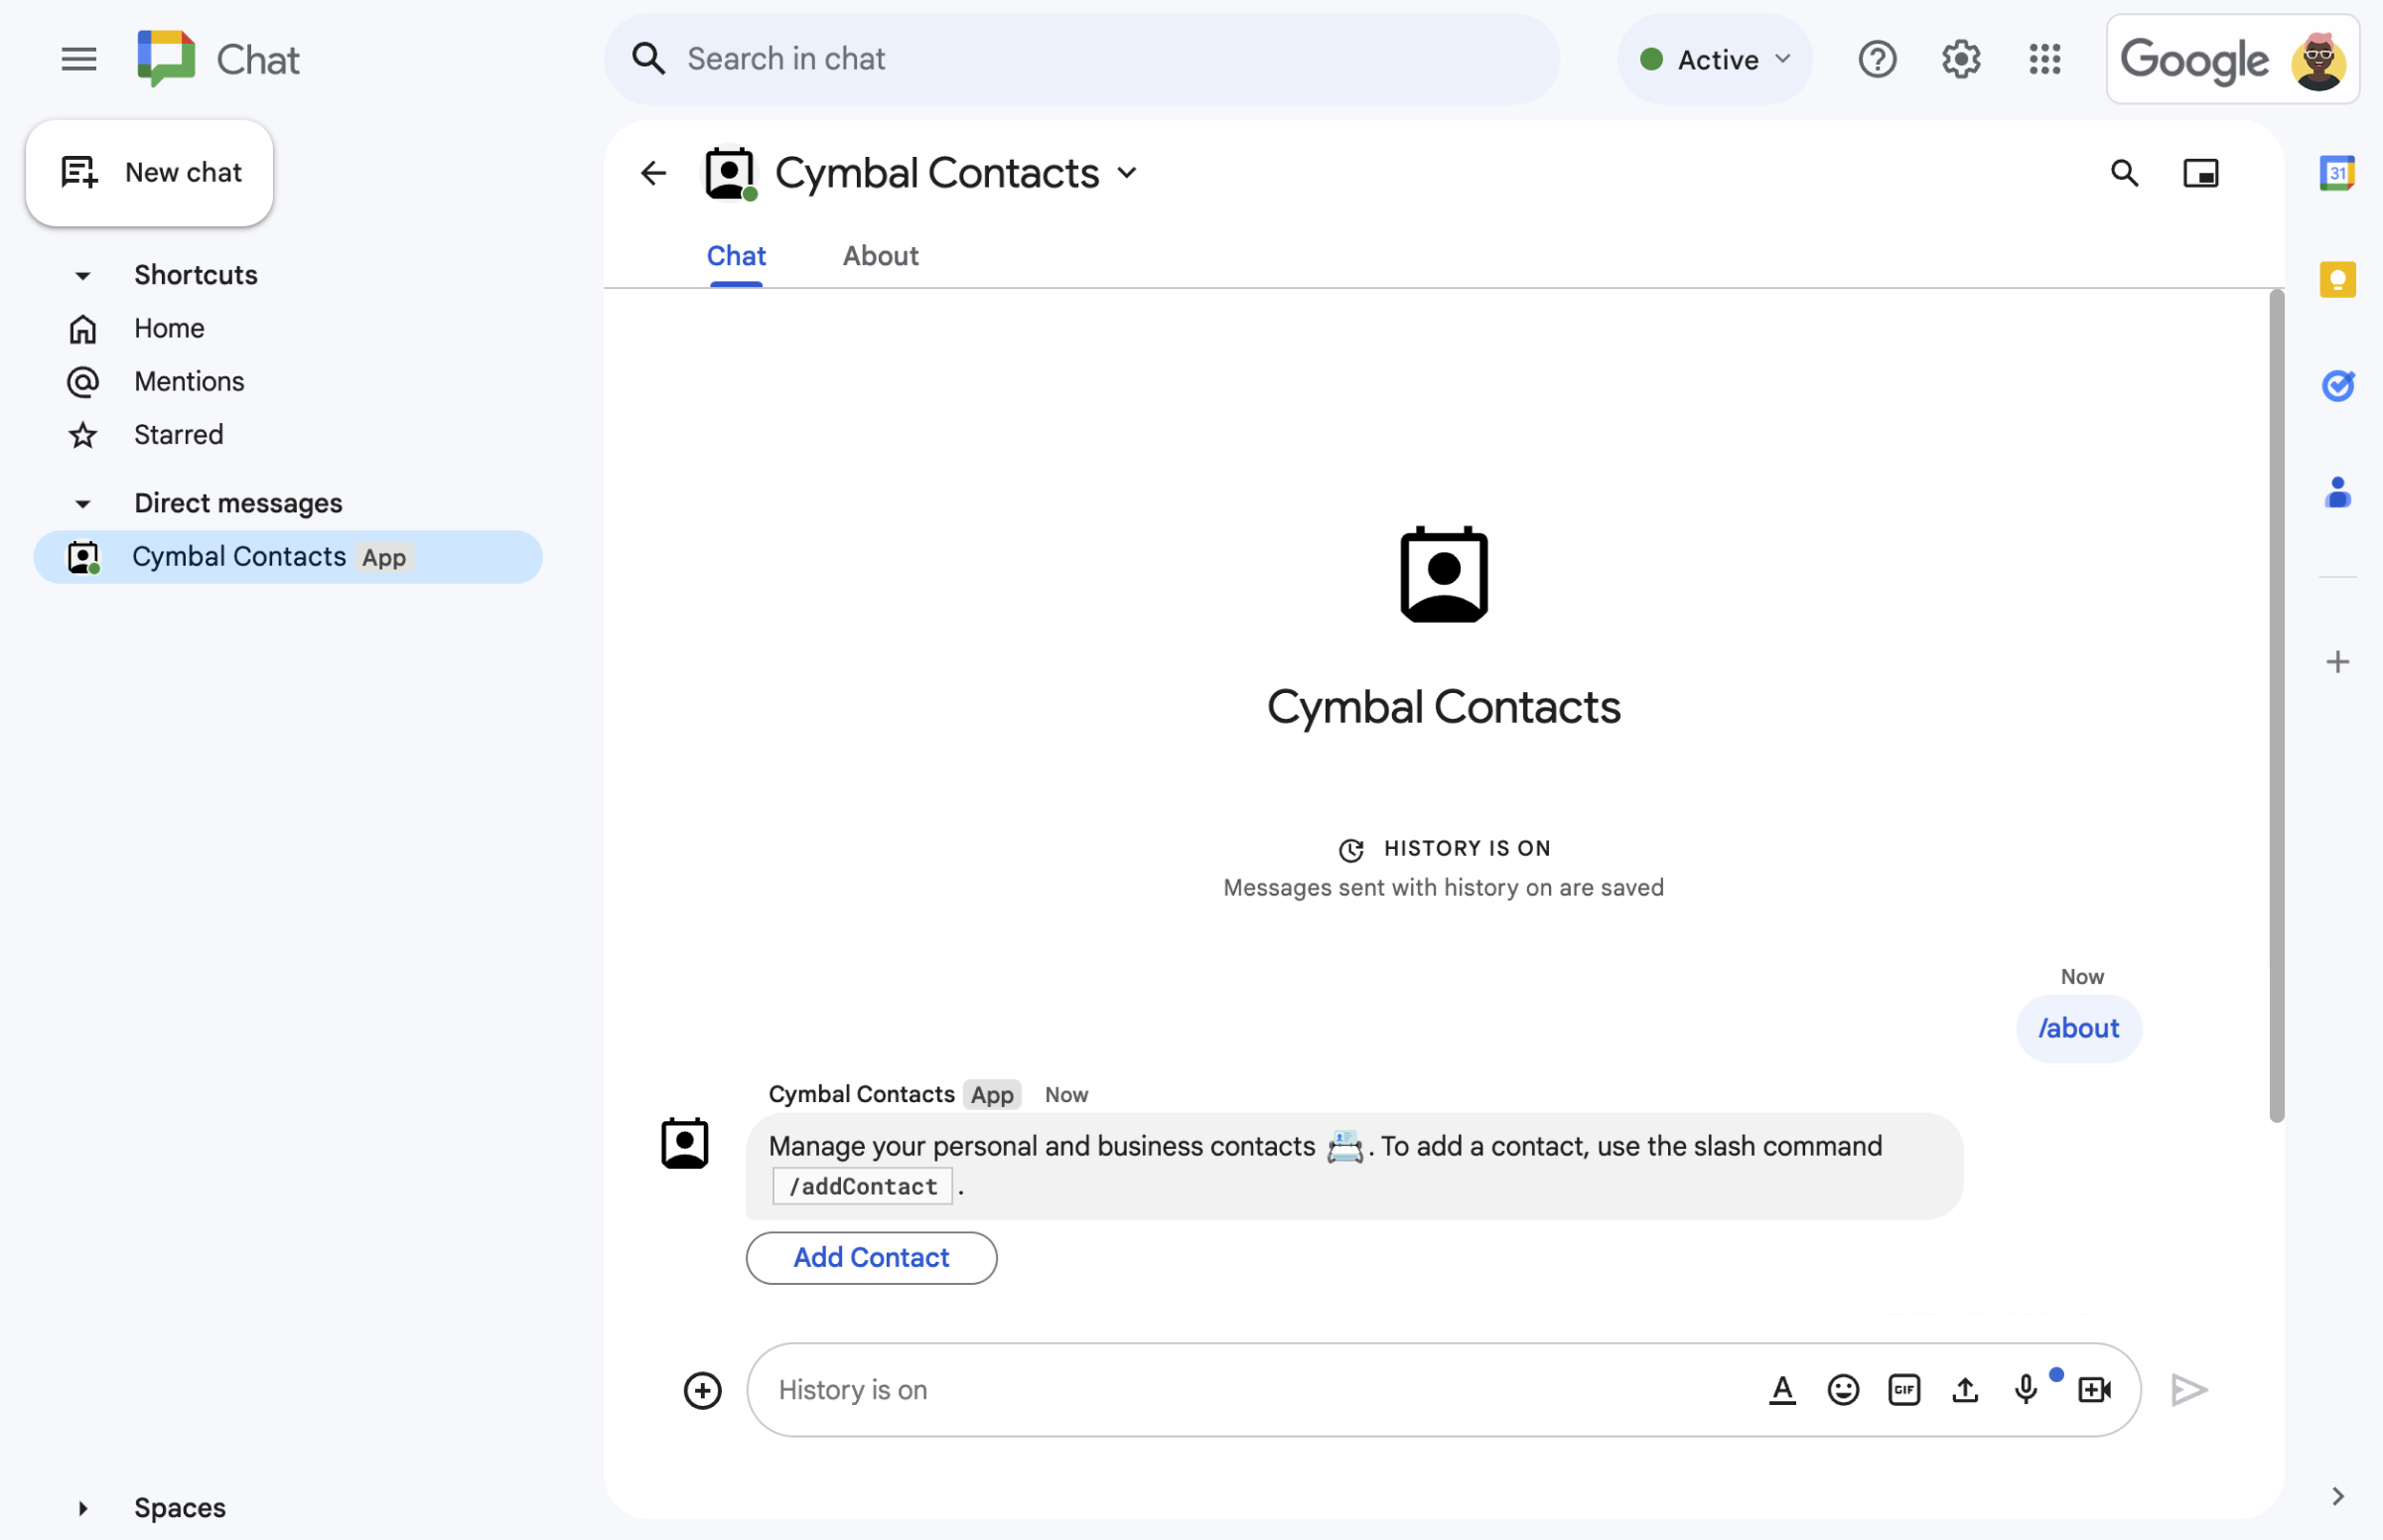The height and width of the screenshot is (1540, 2383).
Task: Click the Google Apps grid icon
Action: click(x=2044, y=58)
